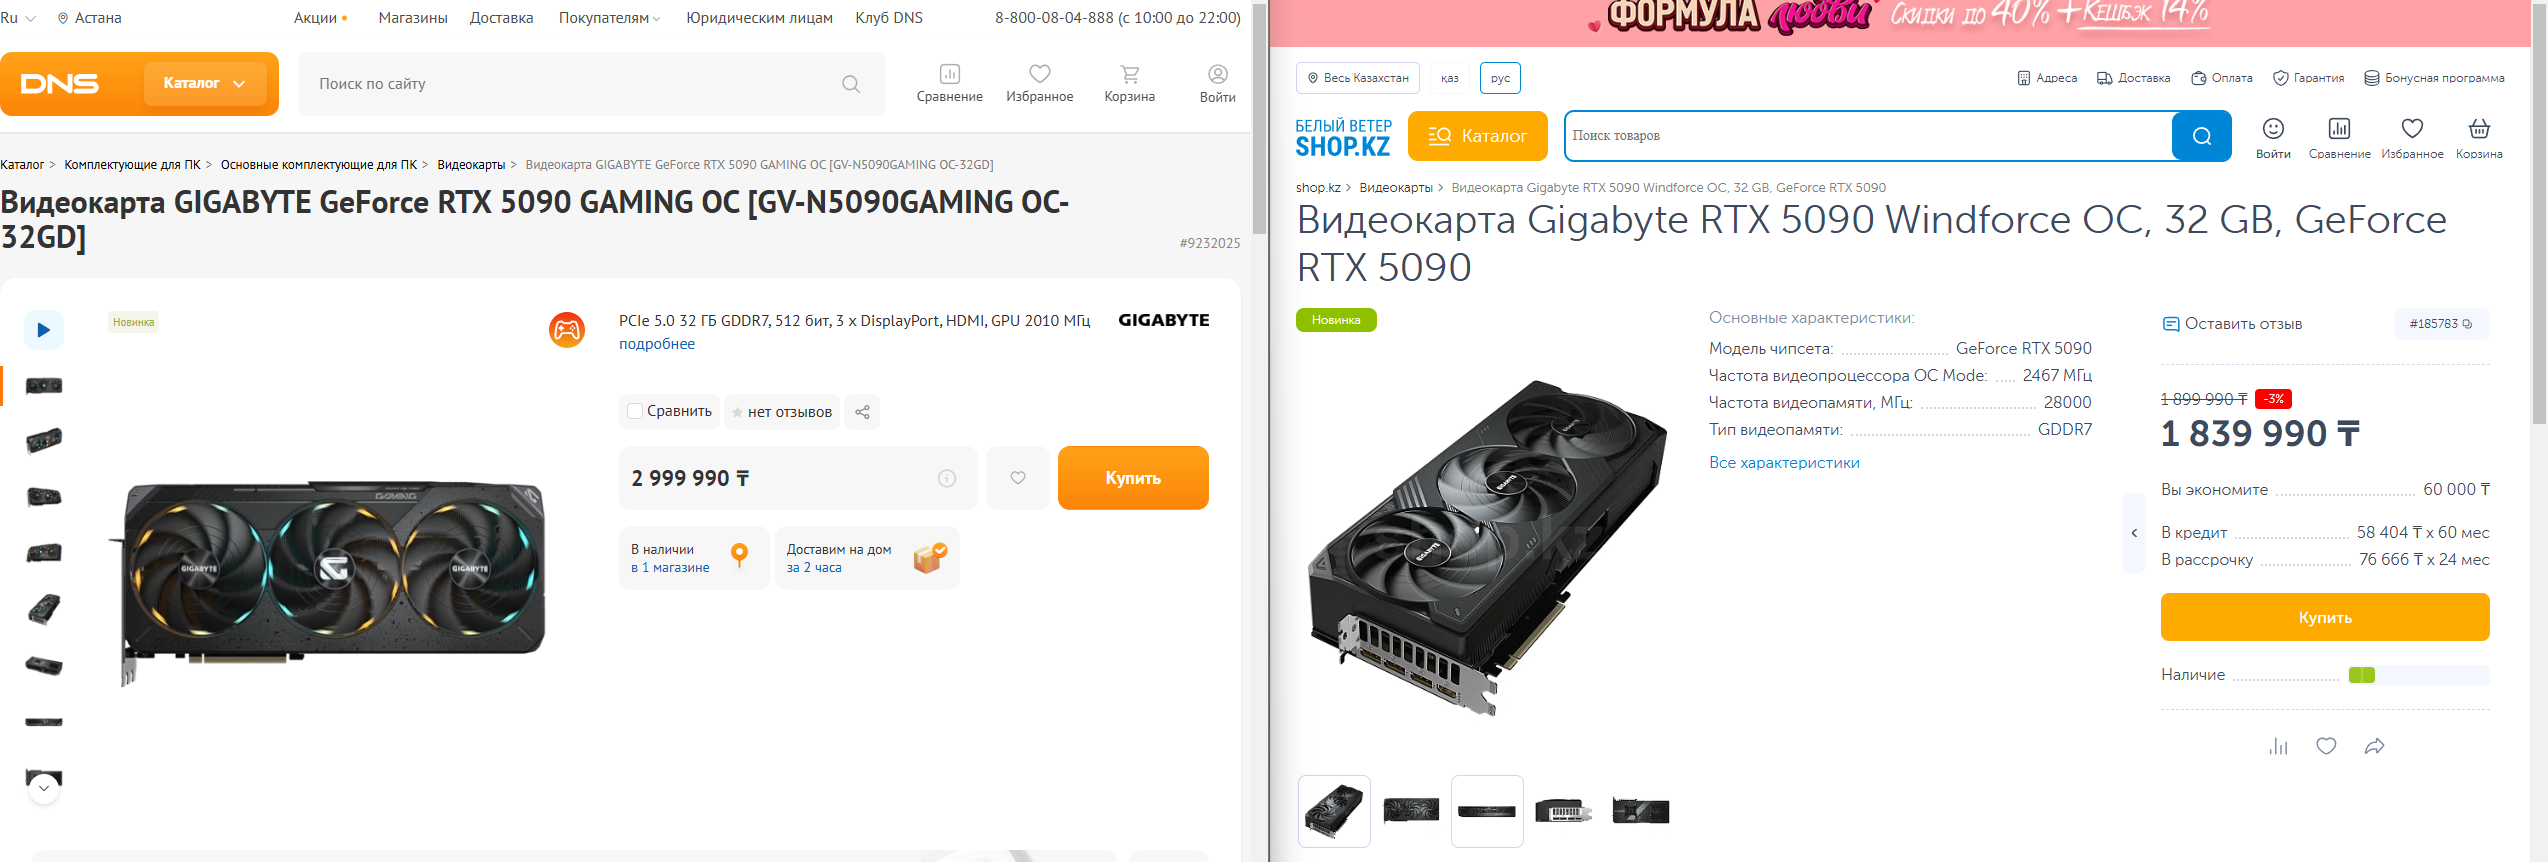Image resolution: width=2548 pixels, height=862 pixels.
Task: Click yellow Купить button on shop.kz
Action: coord(2324,617)
